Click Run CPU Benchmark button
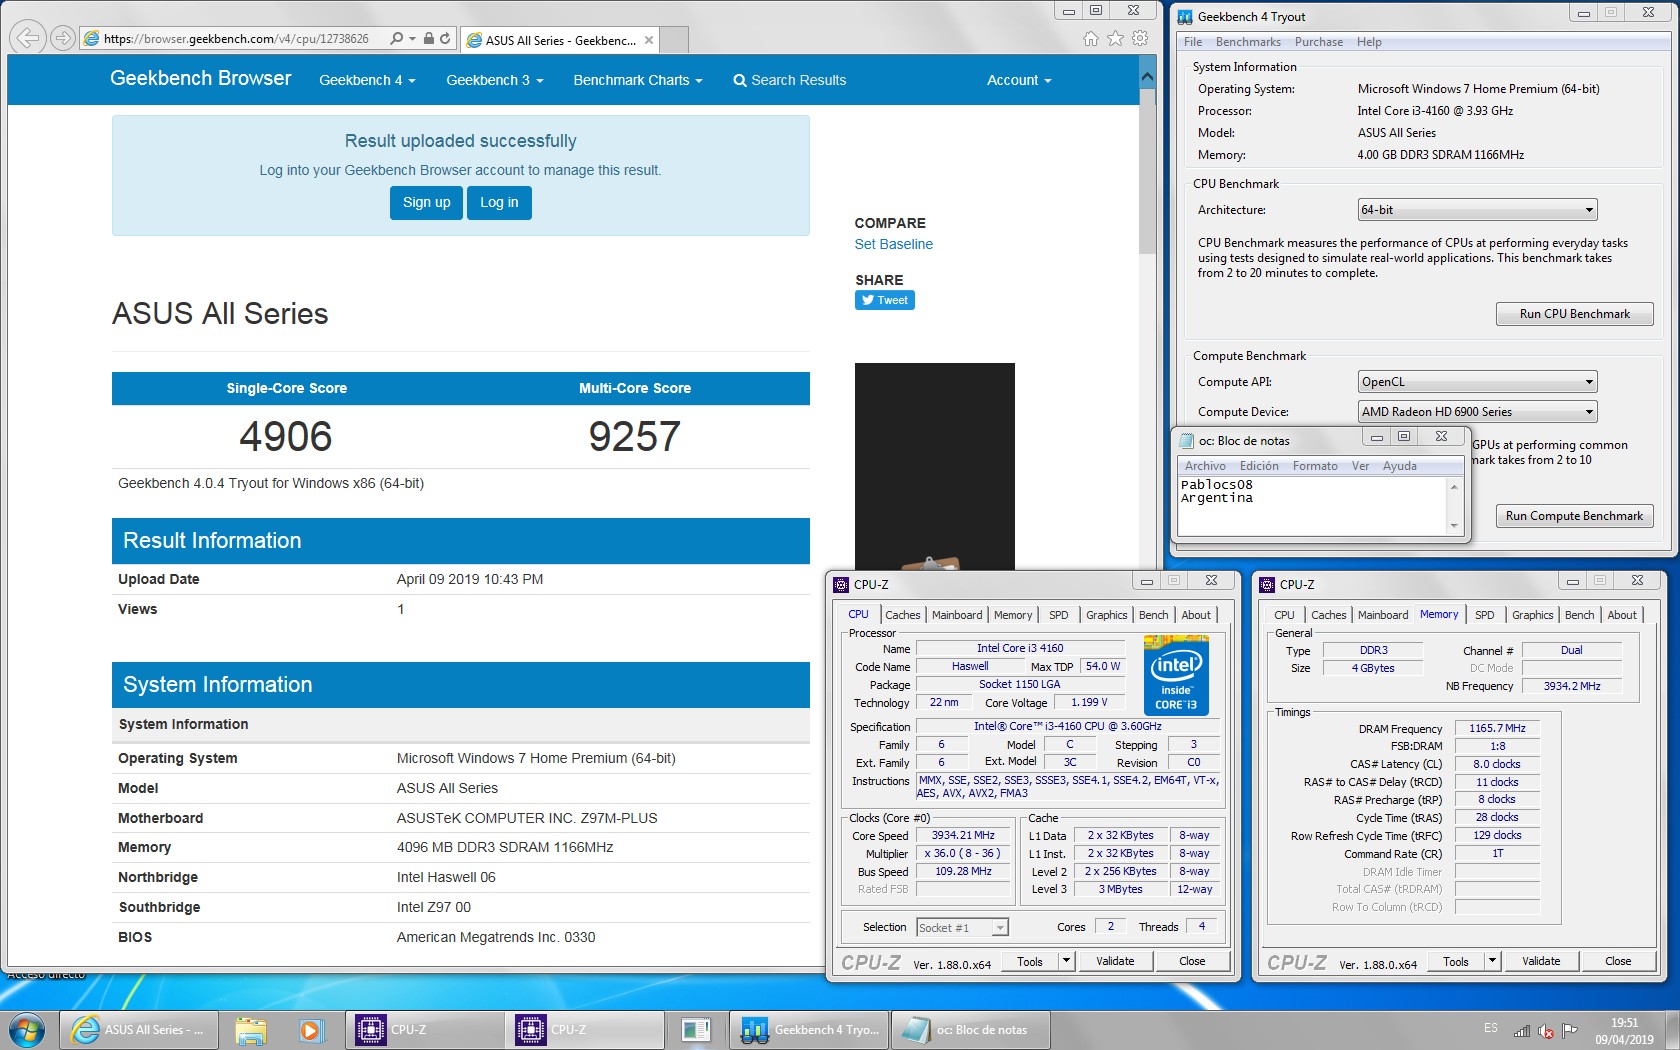 click(1574, 314)
